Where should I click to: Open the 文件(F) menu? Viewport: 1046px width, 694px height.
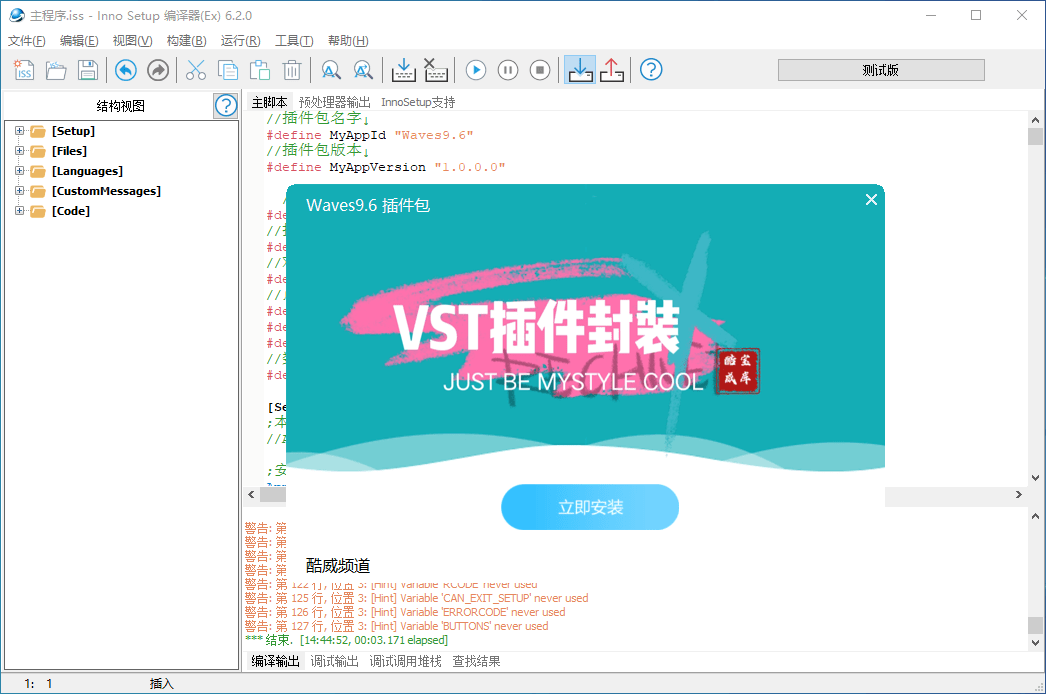27,41
